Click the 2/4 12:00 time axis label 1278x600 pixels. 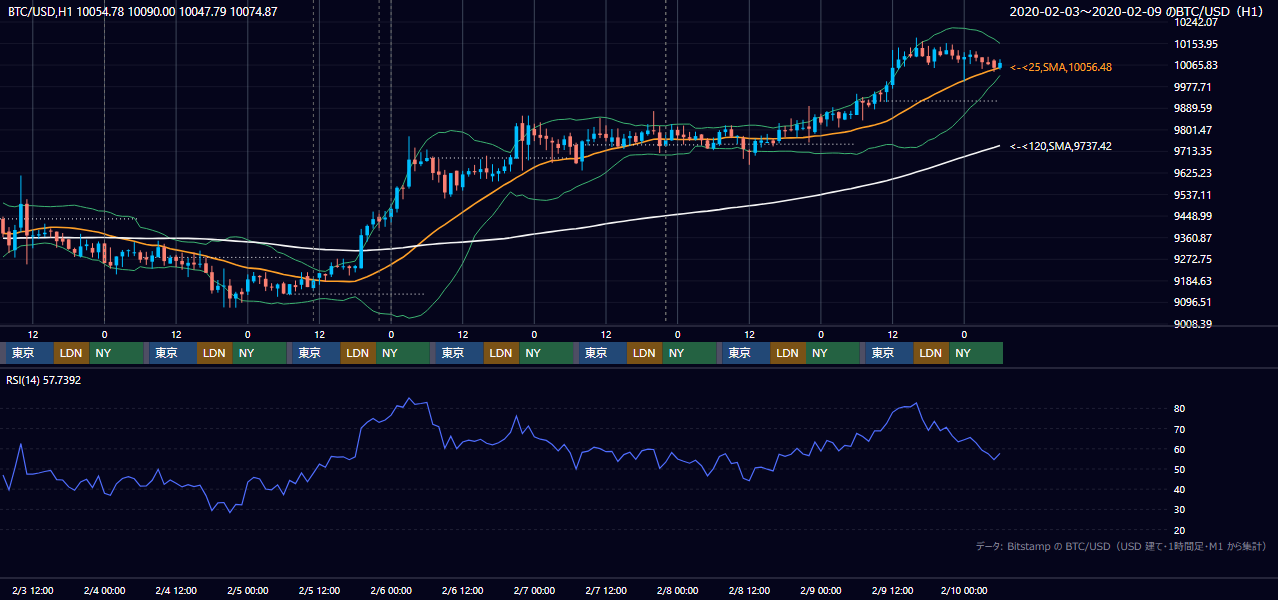(176, 590)
